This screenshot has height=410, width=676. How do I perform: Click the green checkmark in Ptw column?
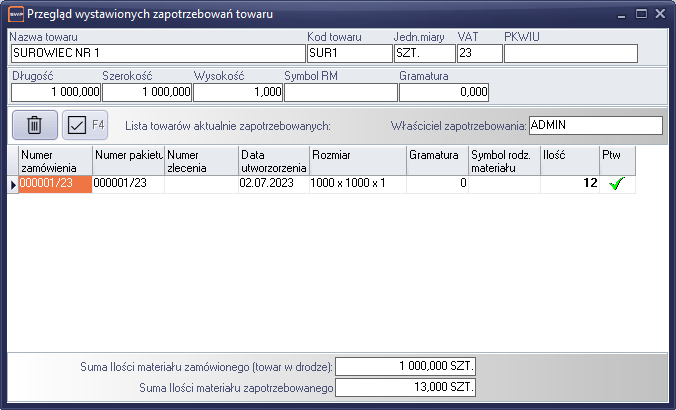tap(615, 184)
